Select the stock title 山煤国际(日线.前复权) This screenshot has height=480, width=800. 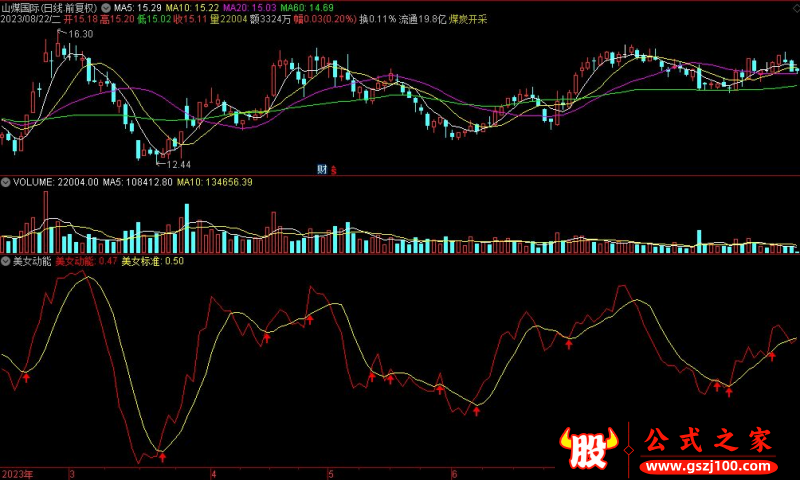click(x=49, y=8)
